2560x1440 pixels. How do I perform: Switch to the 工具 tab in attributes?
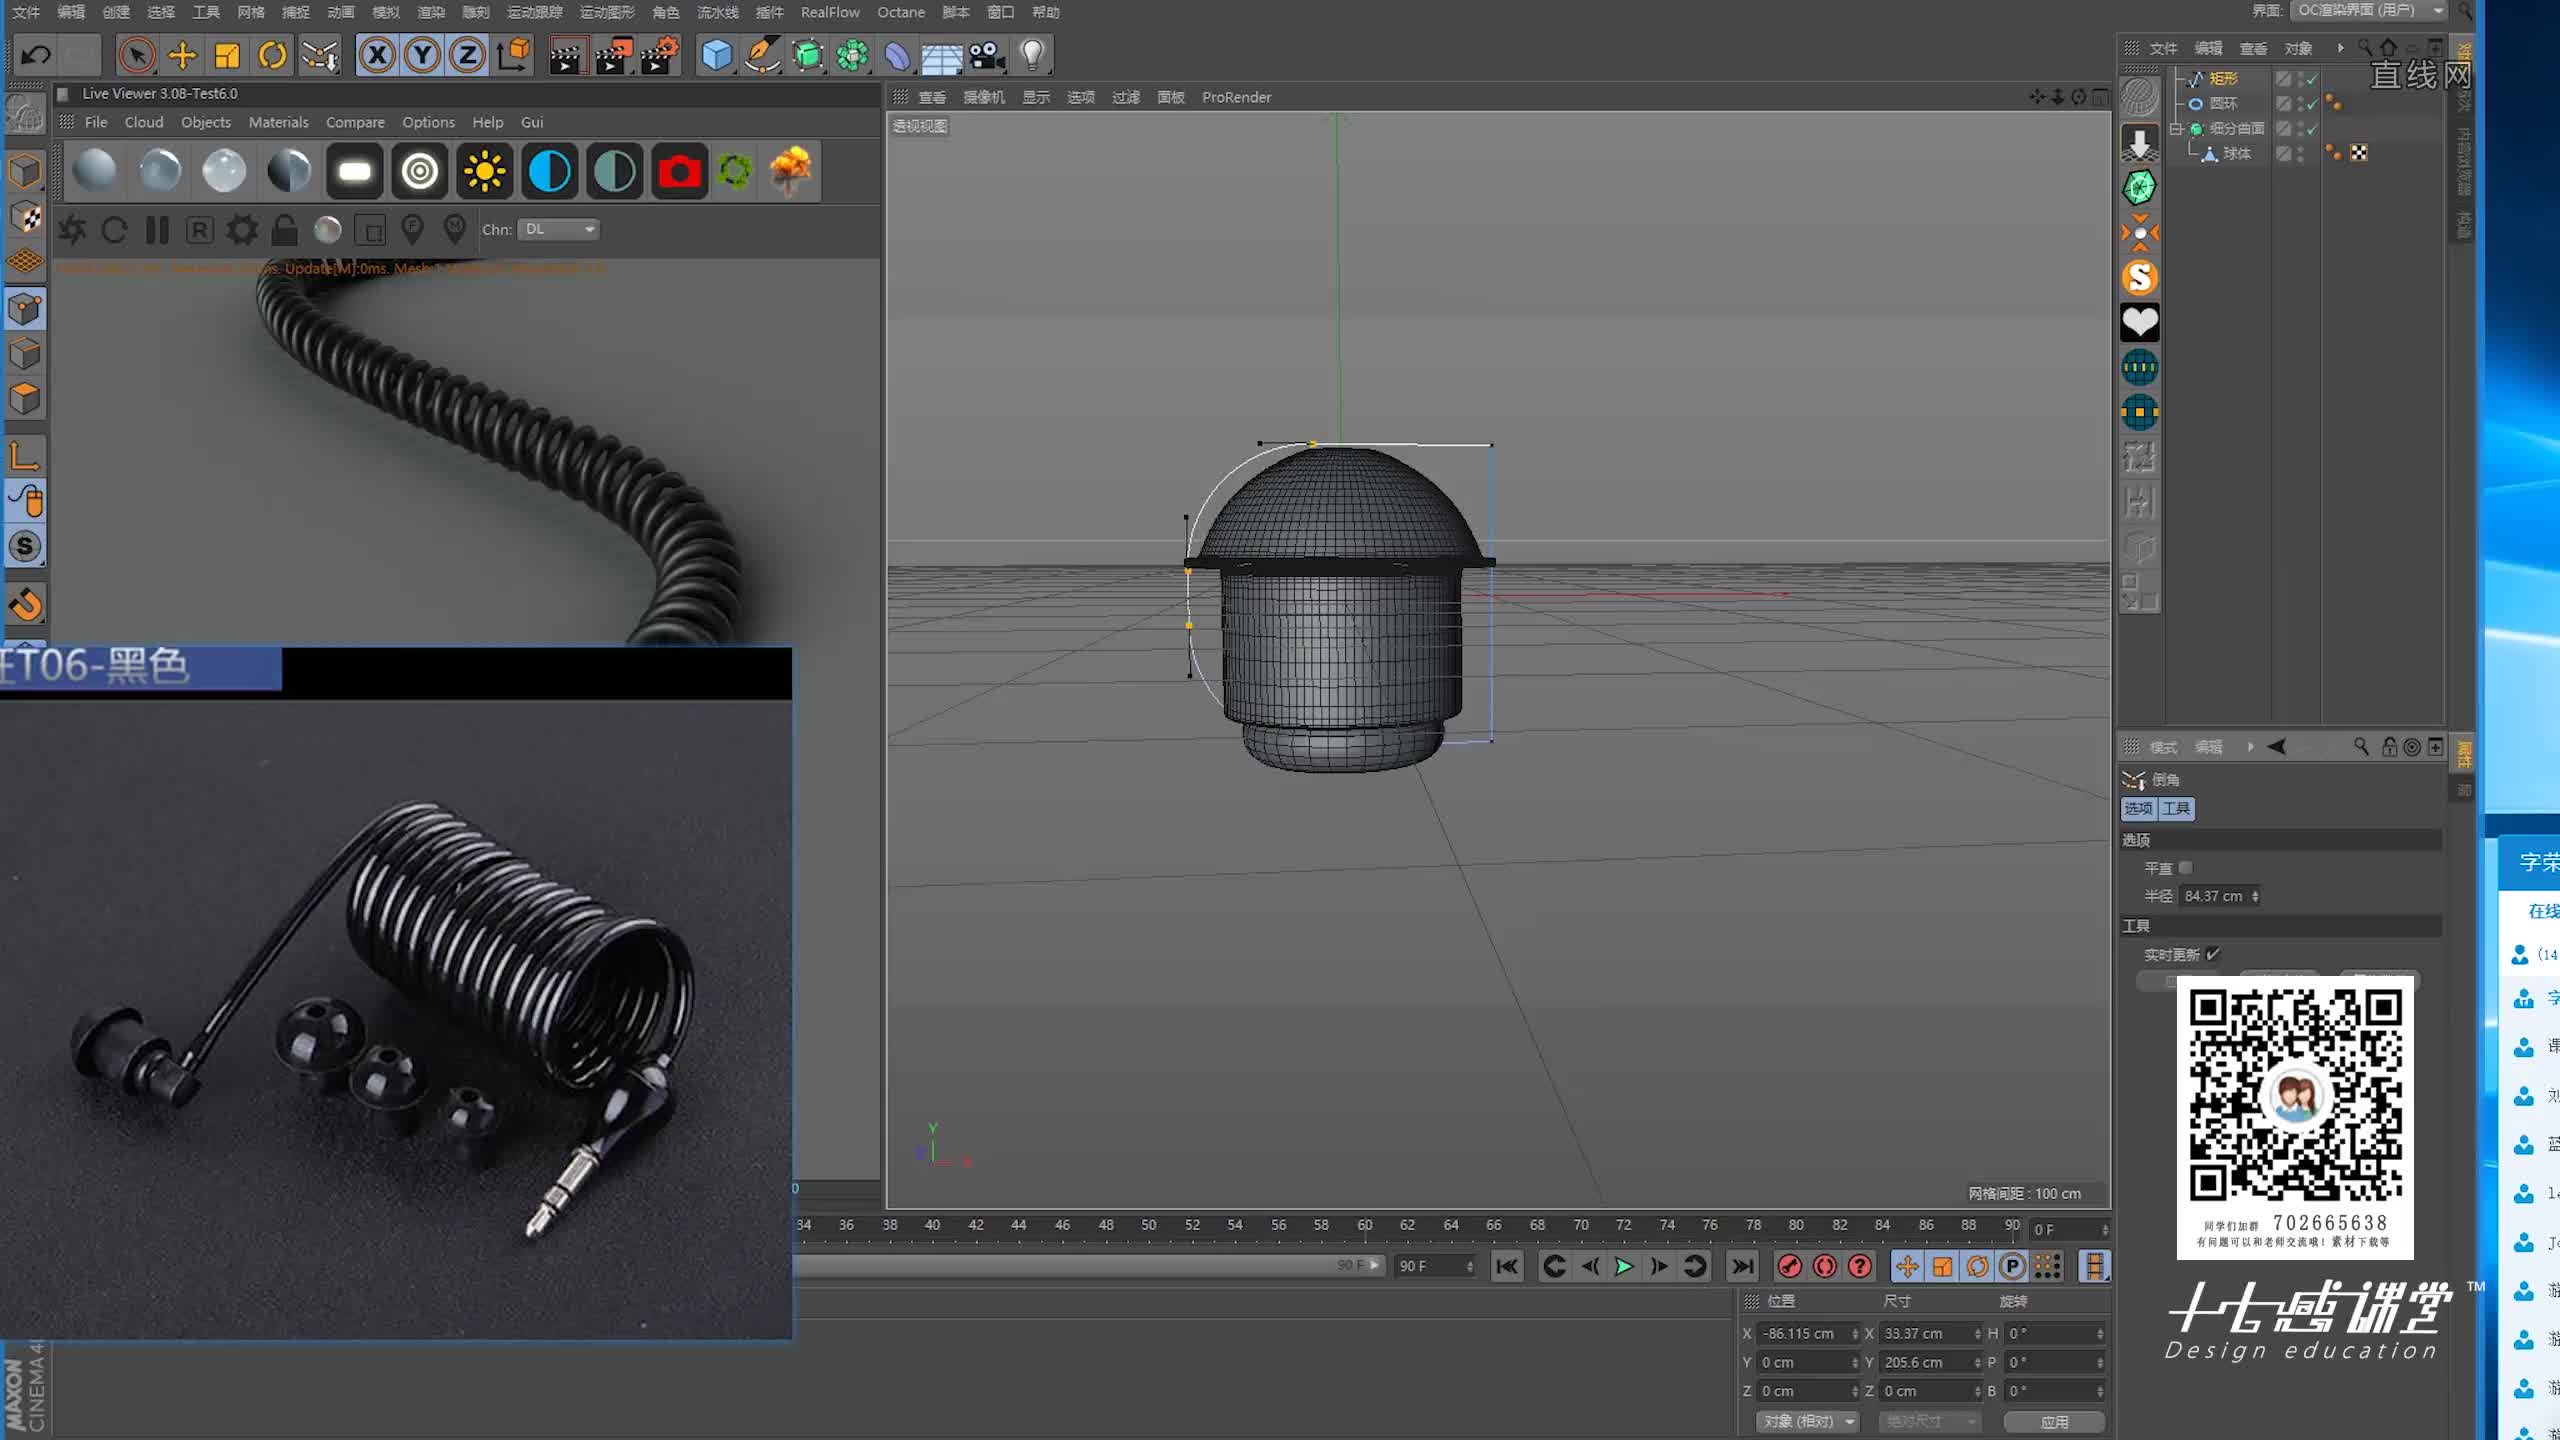2176,808
